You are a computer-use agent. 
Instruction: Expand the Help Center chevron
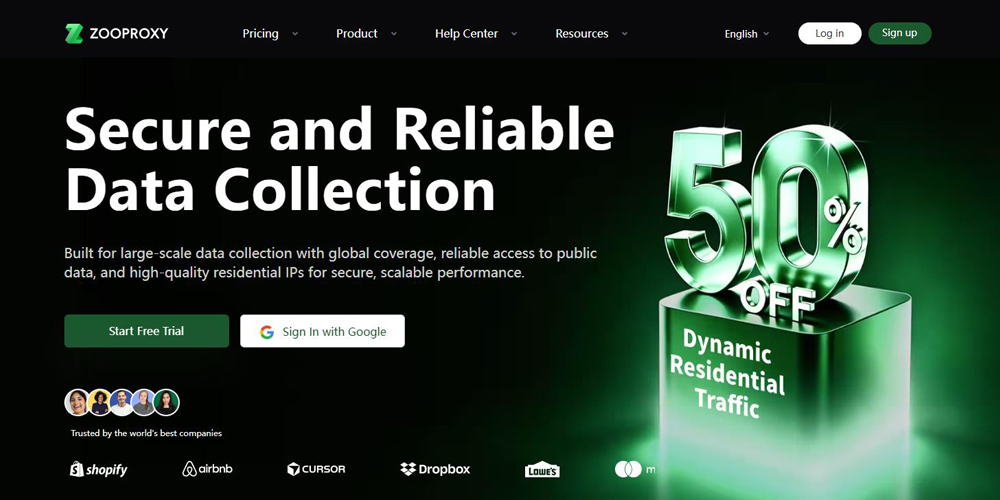[514, 34]
